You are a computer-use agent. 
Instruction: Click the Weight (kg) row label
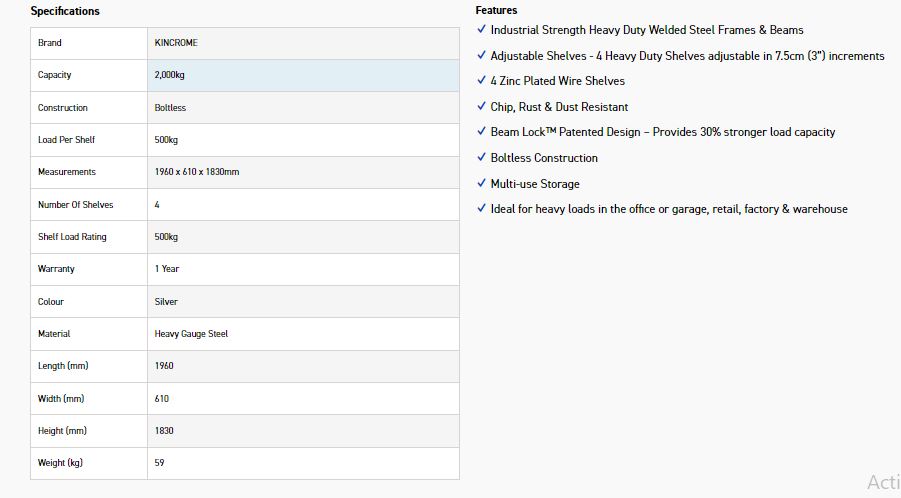60,463
